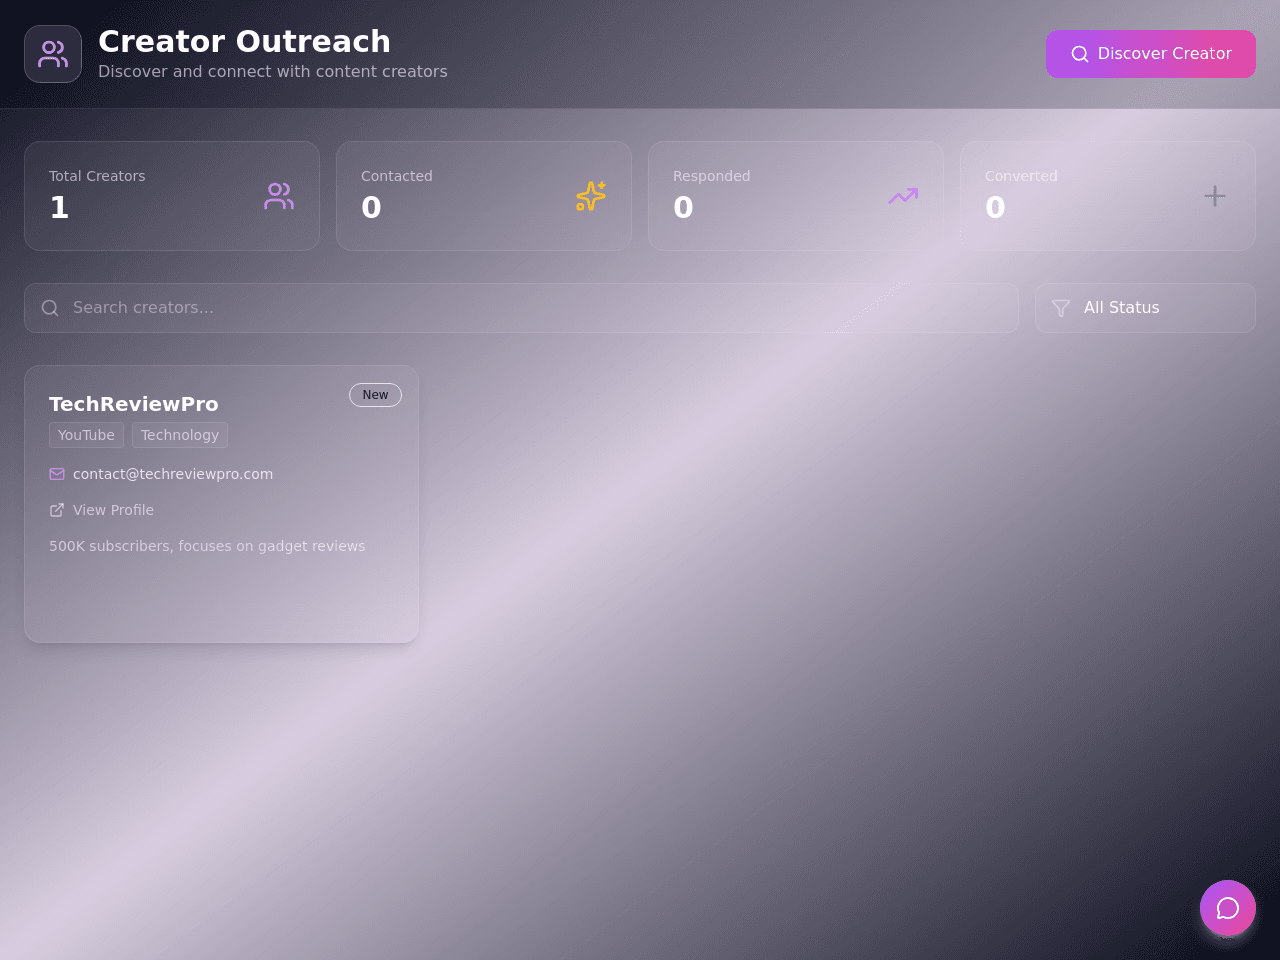Open the View Profile link
This screenshot has width=1280, height=960.
[113, 510]
